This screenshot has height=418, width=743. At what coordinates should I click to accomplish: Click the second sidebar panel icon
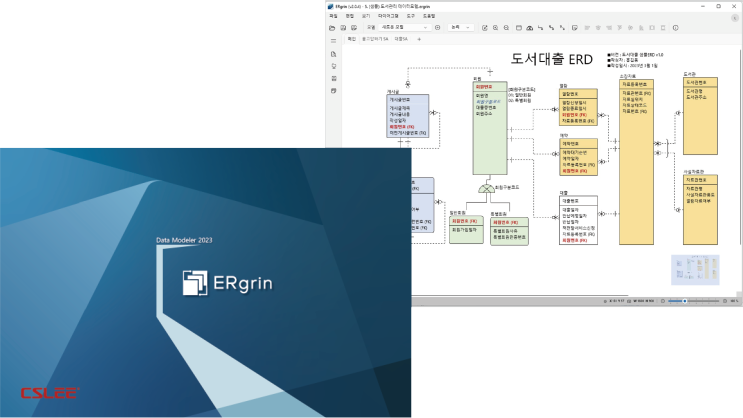pos(334,66)
